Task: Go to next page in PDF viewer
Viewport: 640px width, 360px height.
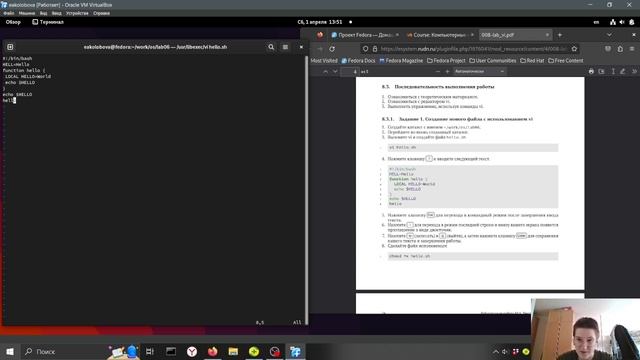Action: [x=335, y=71]
